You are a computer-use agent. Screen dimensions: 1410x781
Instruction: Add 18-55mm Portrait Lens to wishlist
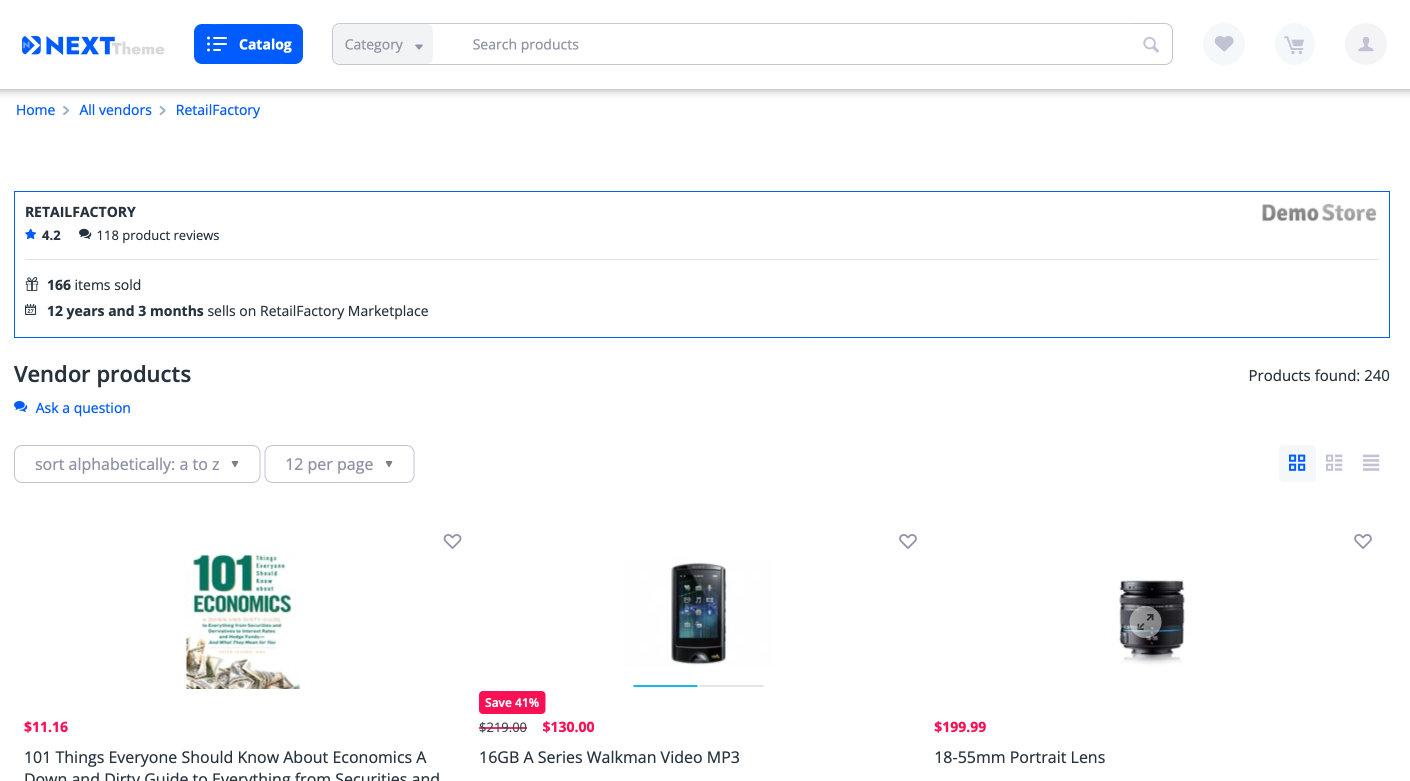[x=1363, y=541]
